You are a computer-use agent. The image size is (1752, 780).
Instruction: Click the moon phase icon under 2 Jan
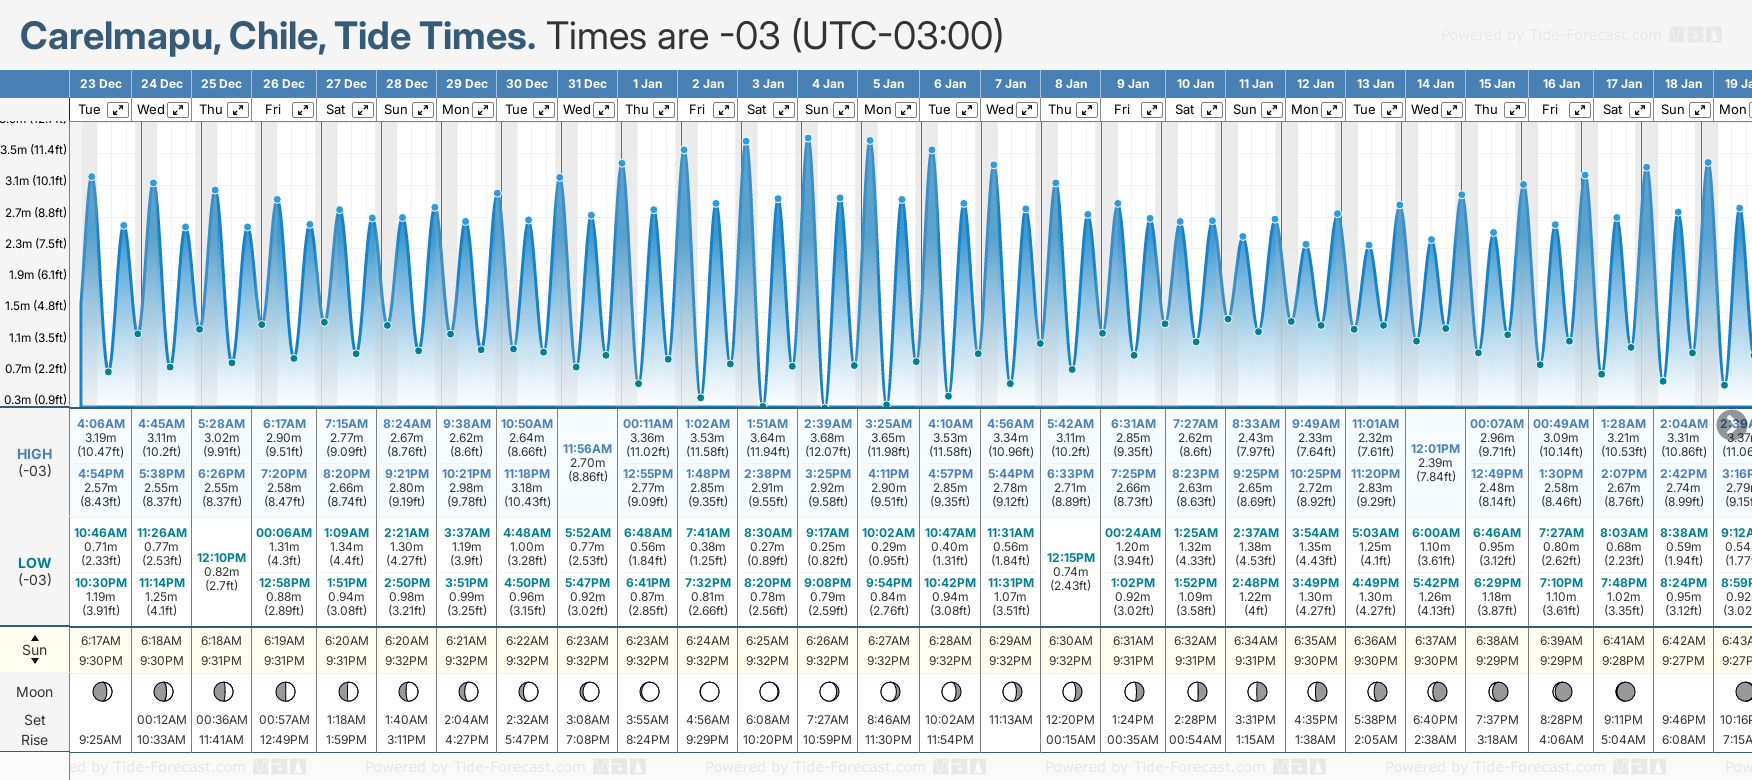click(709, 691)
